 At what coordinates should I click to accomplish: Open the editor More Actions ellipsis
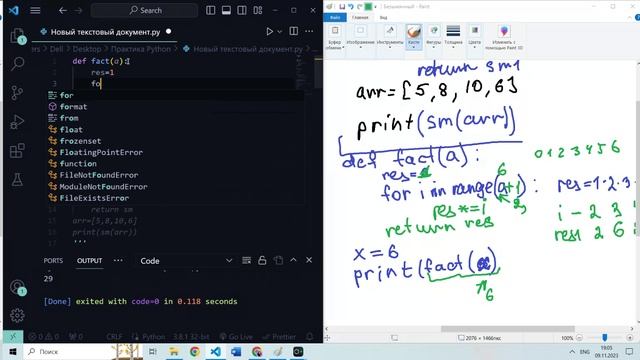point(309,31)
